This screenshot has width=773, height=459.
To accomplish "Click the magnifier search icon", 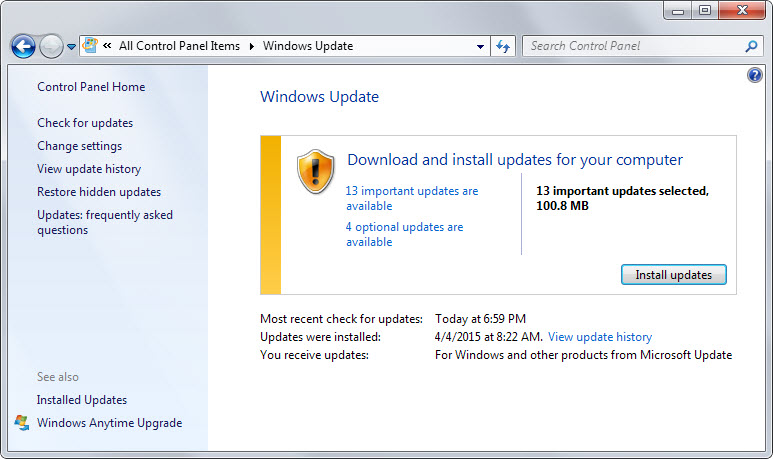I will tap(752, 46).
